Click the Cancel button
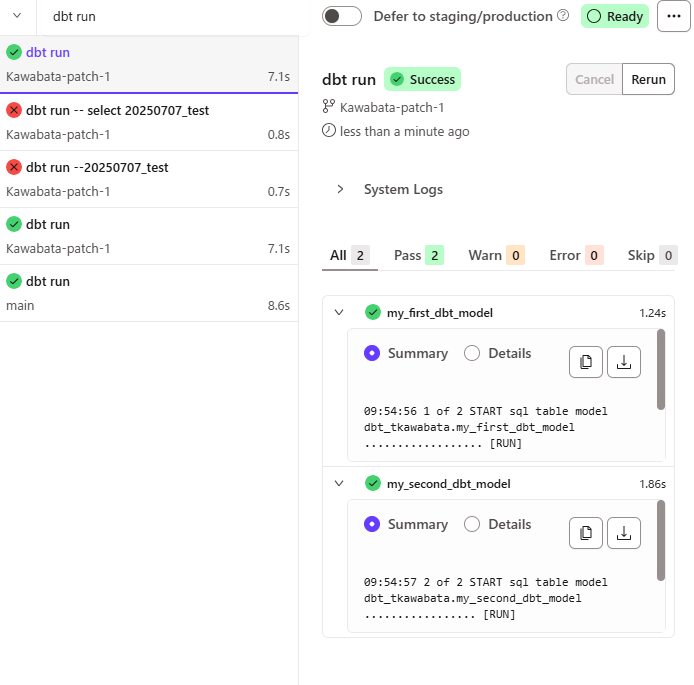 coord(594,79)
